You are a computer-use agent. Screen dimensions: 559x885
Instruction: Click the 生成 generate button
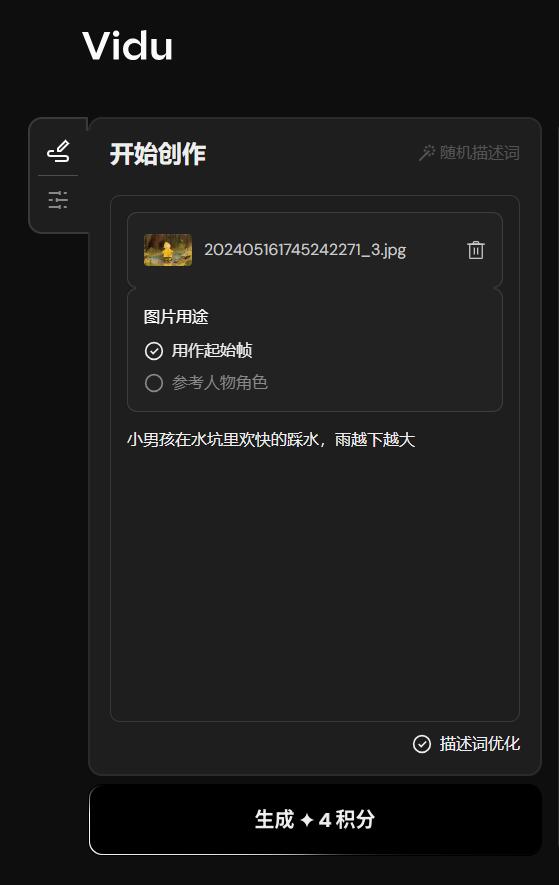pos(315,819)
